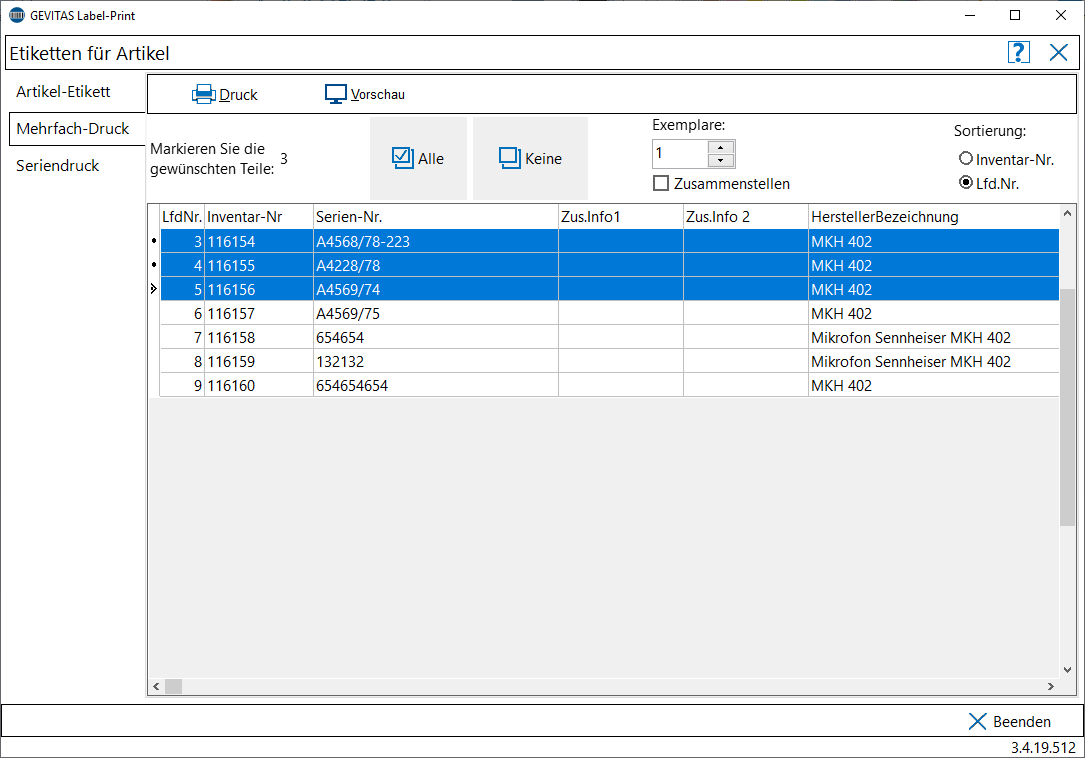Image resolution: width=1085 pixels, height=758 pixels.
Task: Click vertical scrollbar up arrow
Action: [x=1067, y=213]
